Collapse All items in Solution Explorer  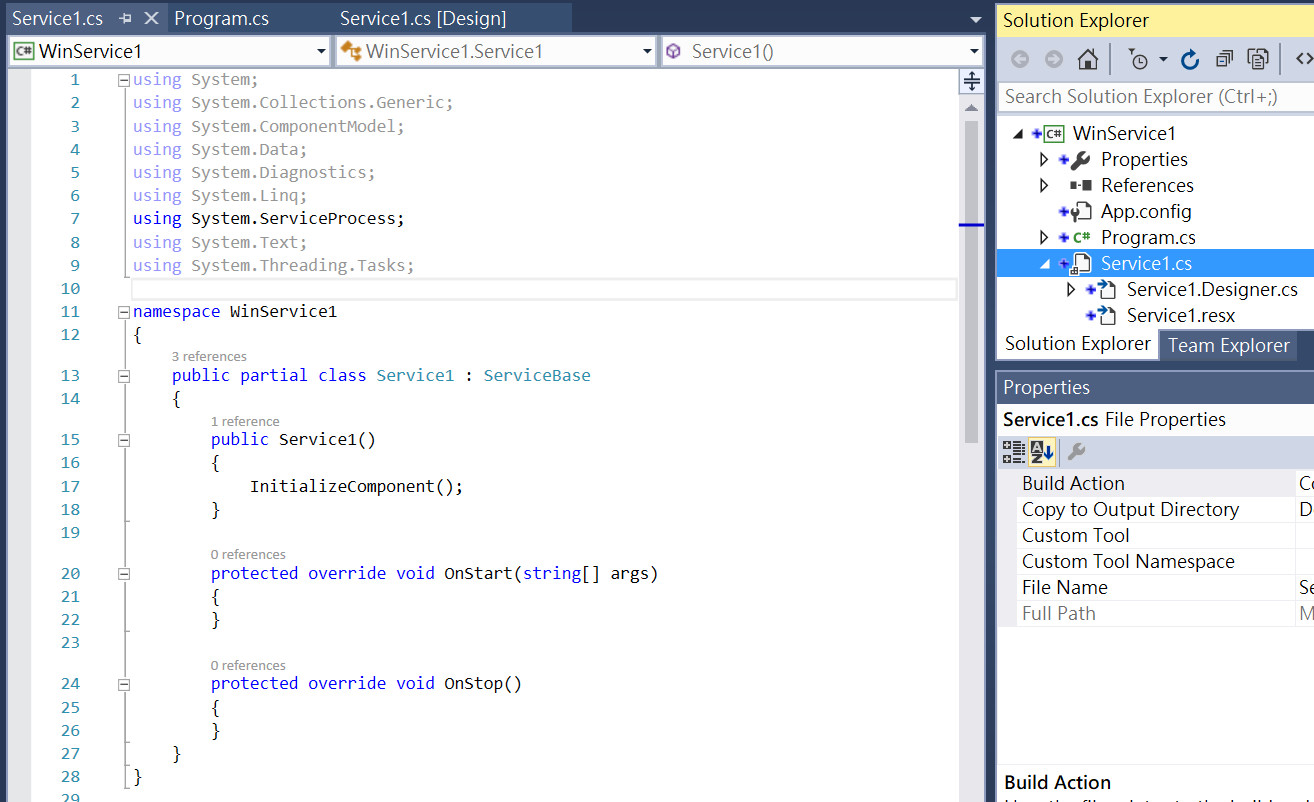[1224, 60]
